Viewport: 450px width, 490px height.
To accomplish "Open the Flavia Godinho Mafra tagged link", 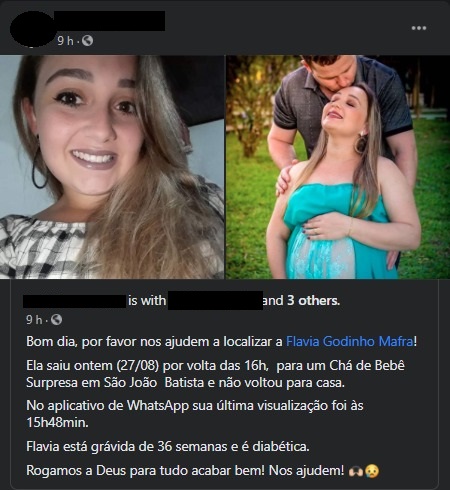I will pyautogui.click(x=349, y=341).
